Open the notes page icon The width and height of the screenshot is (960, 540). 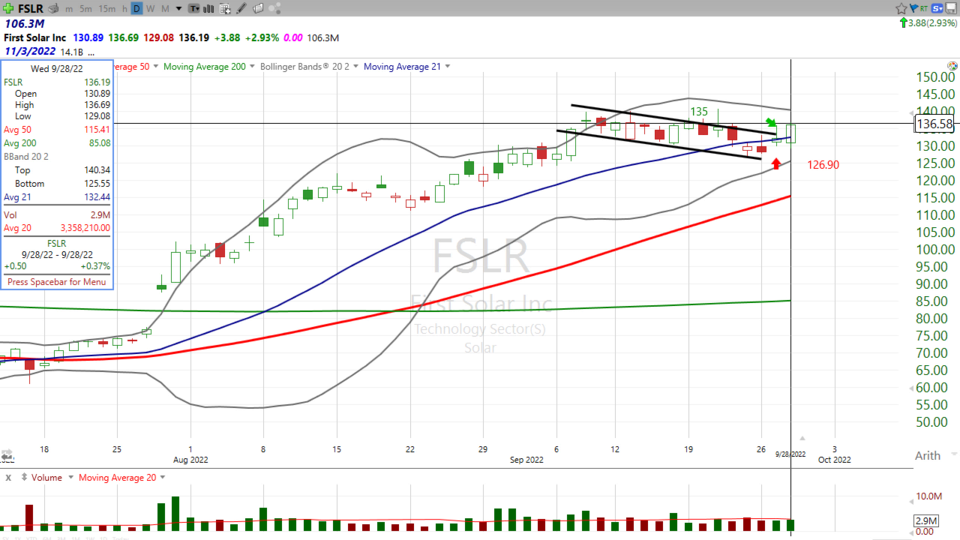(258, 9)
